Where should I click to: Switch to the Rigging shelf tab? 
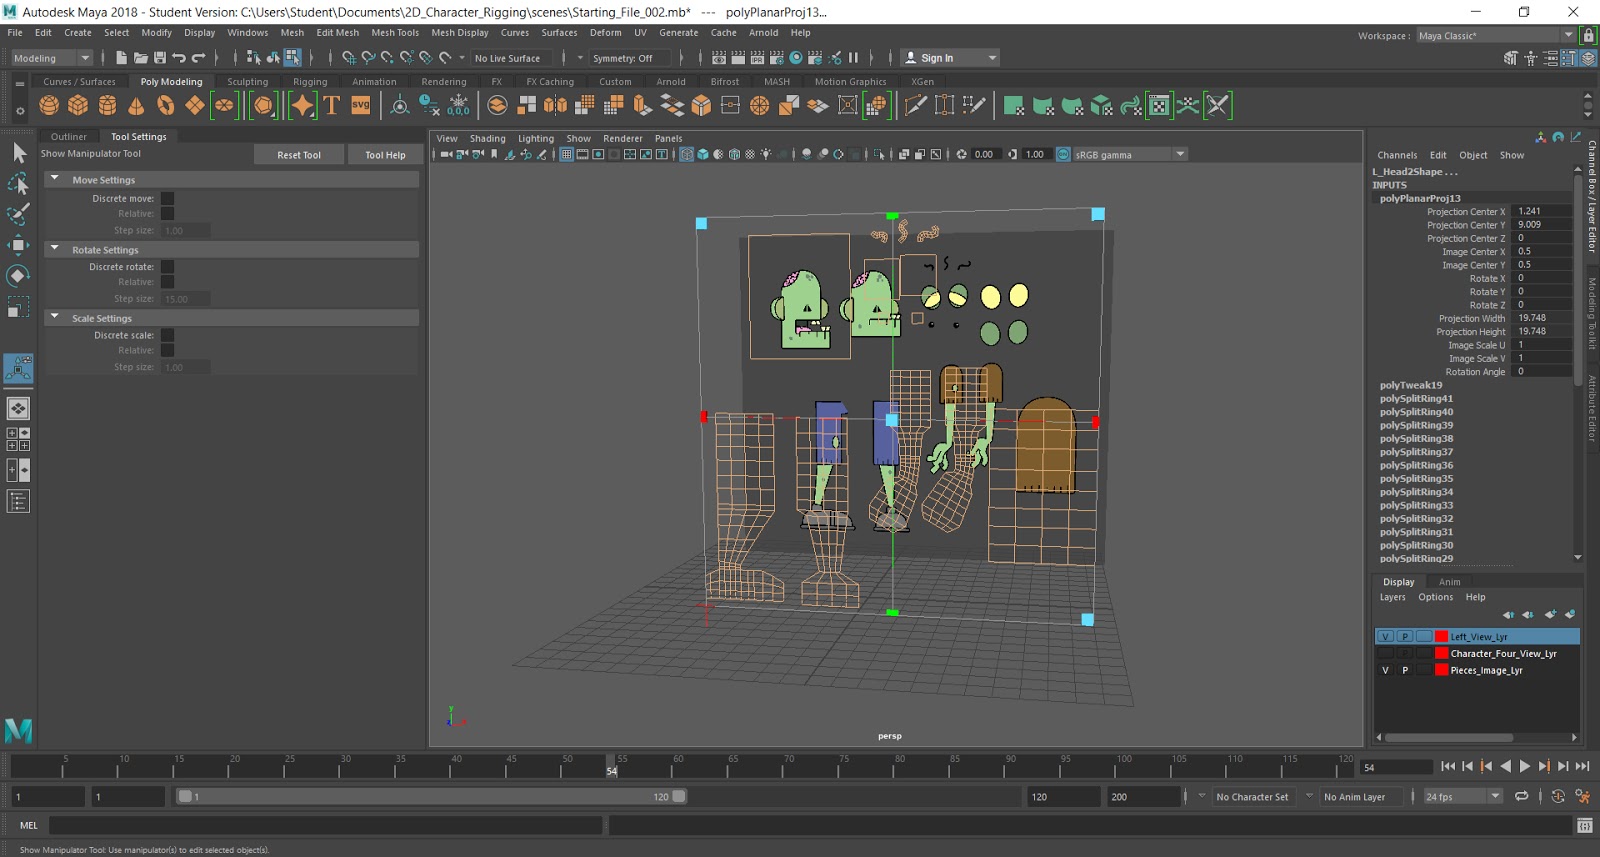pos(310,82)
